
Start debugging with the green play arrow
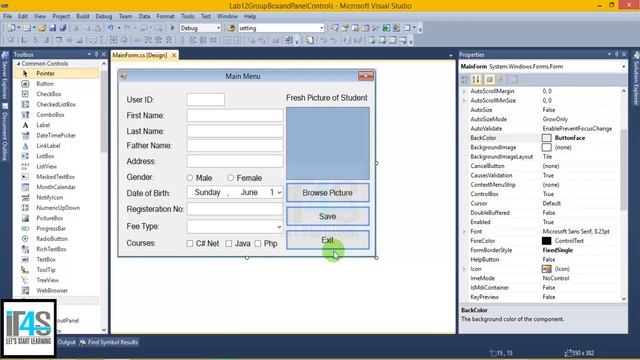pos(172,28)
